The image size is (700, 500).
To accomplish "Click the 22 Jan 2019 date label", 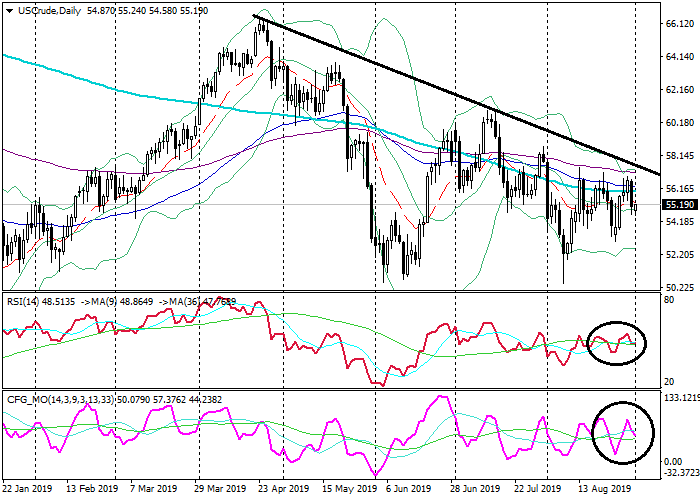I will [30, 490].
